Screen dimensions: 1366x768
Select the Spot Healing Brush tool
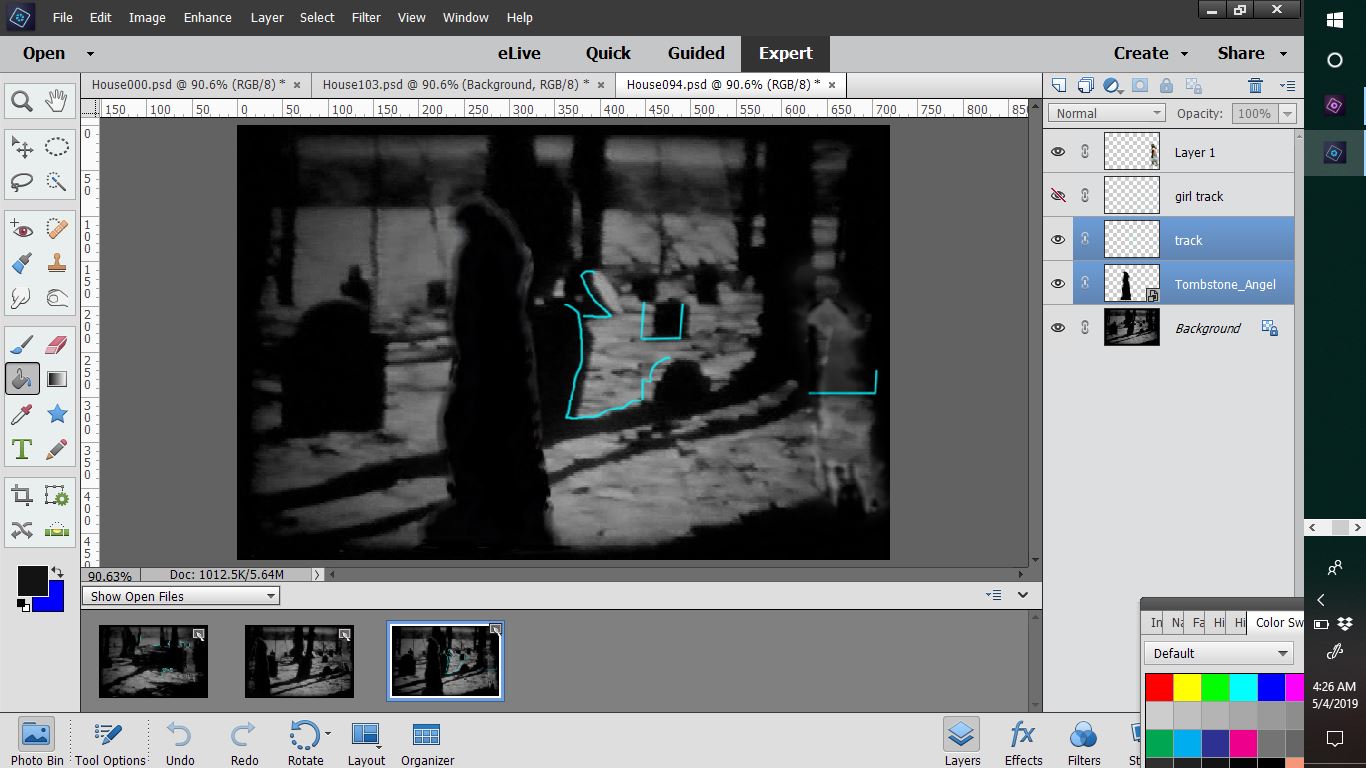click(57, 230)
